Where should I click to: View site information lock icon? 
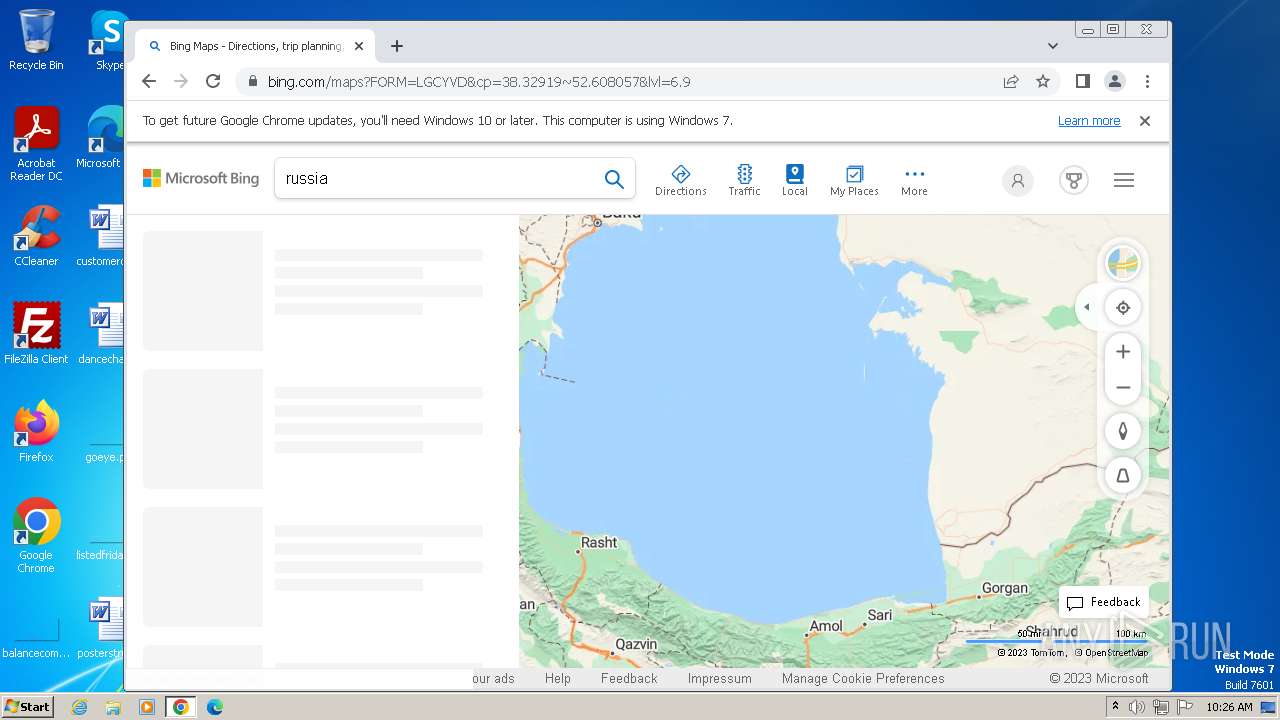(x=252, y=82)
